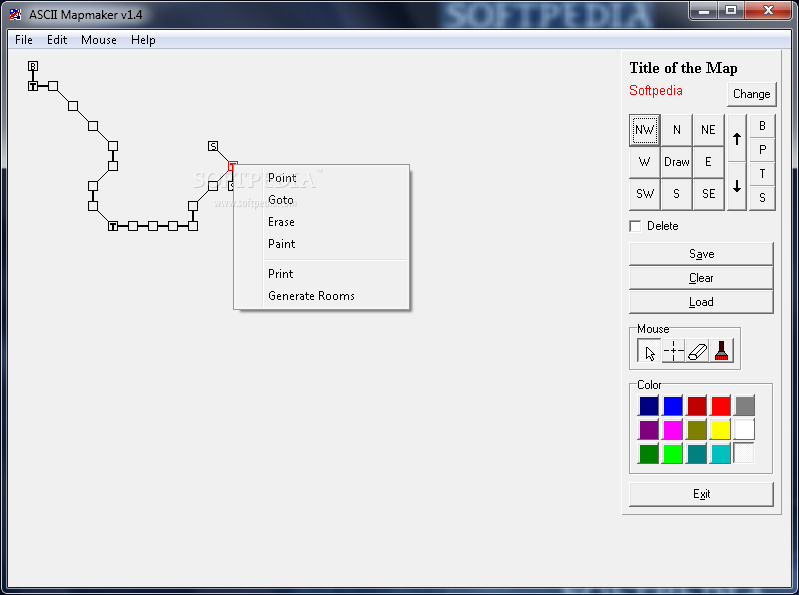
Task: Click the SE direction button
Action: tap(708, 194)
